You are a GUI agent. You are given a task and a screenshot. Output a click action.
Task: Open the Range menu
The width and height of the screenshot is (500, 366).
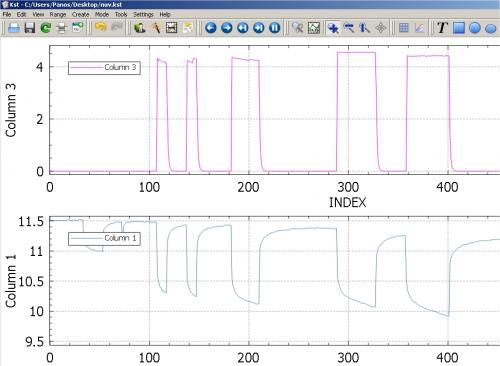coord(58,14)
